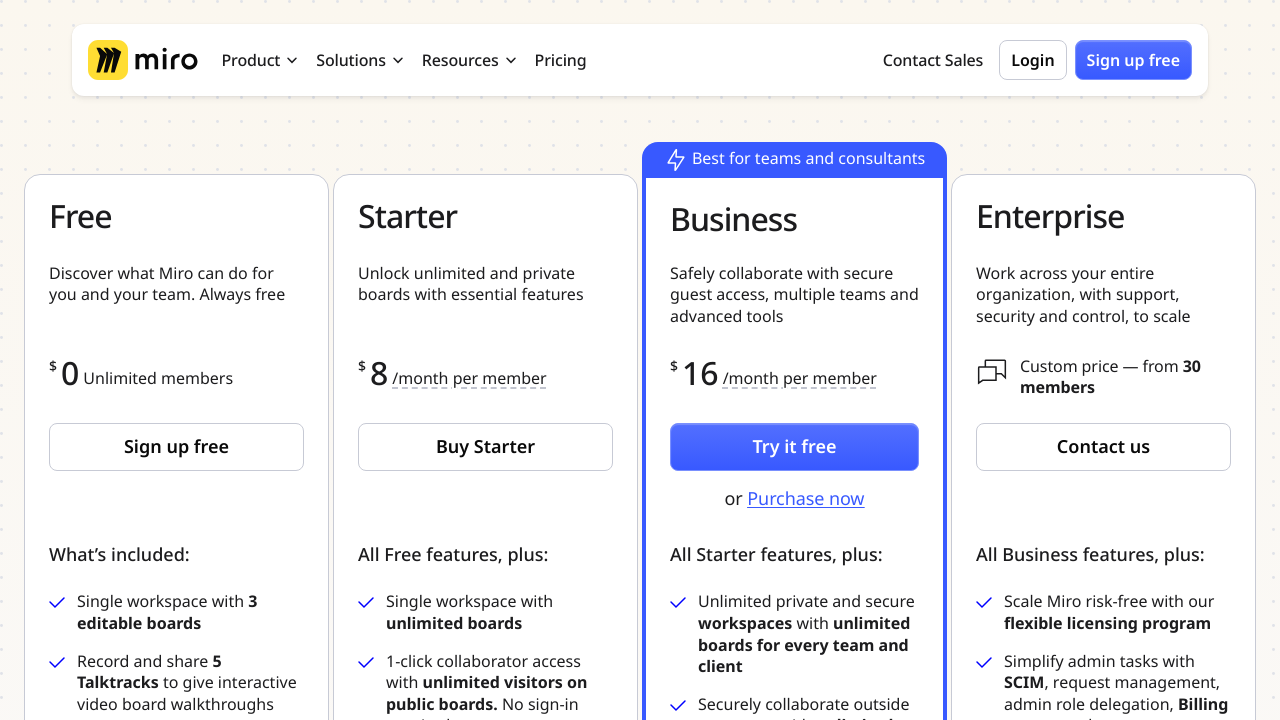Click checkmark beside 'Single workspace with 3 editable boards'
1280x720 pixels.
point(58,603)
